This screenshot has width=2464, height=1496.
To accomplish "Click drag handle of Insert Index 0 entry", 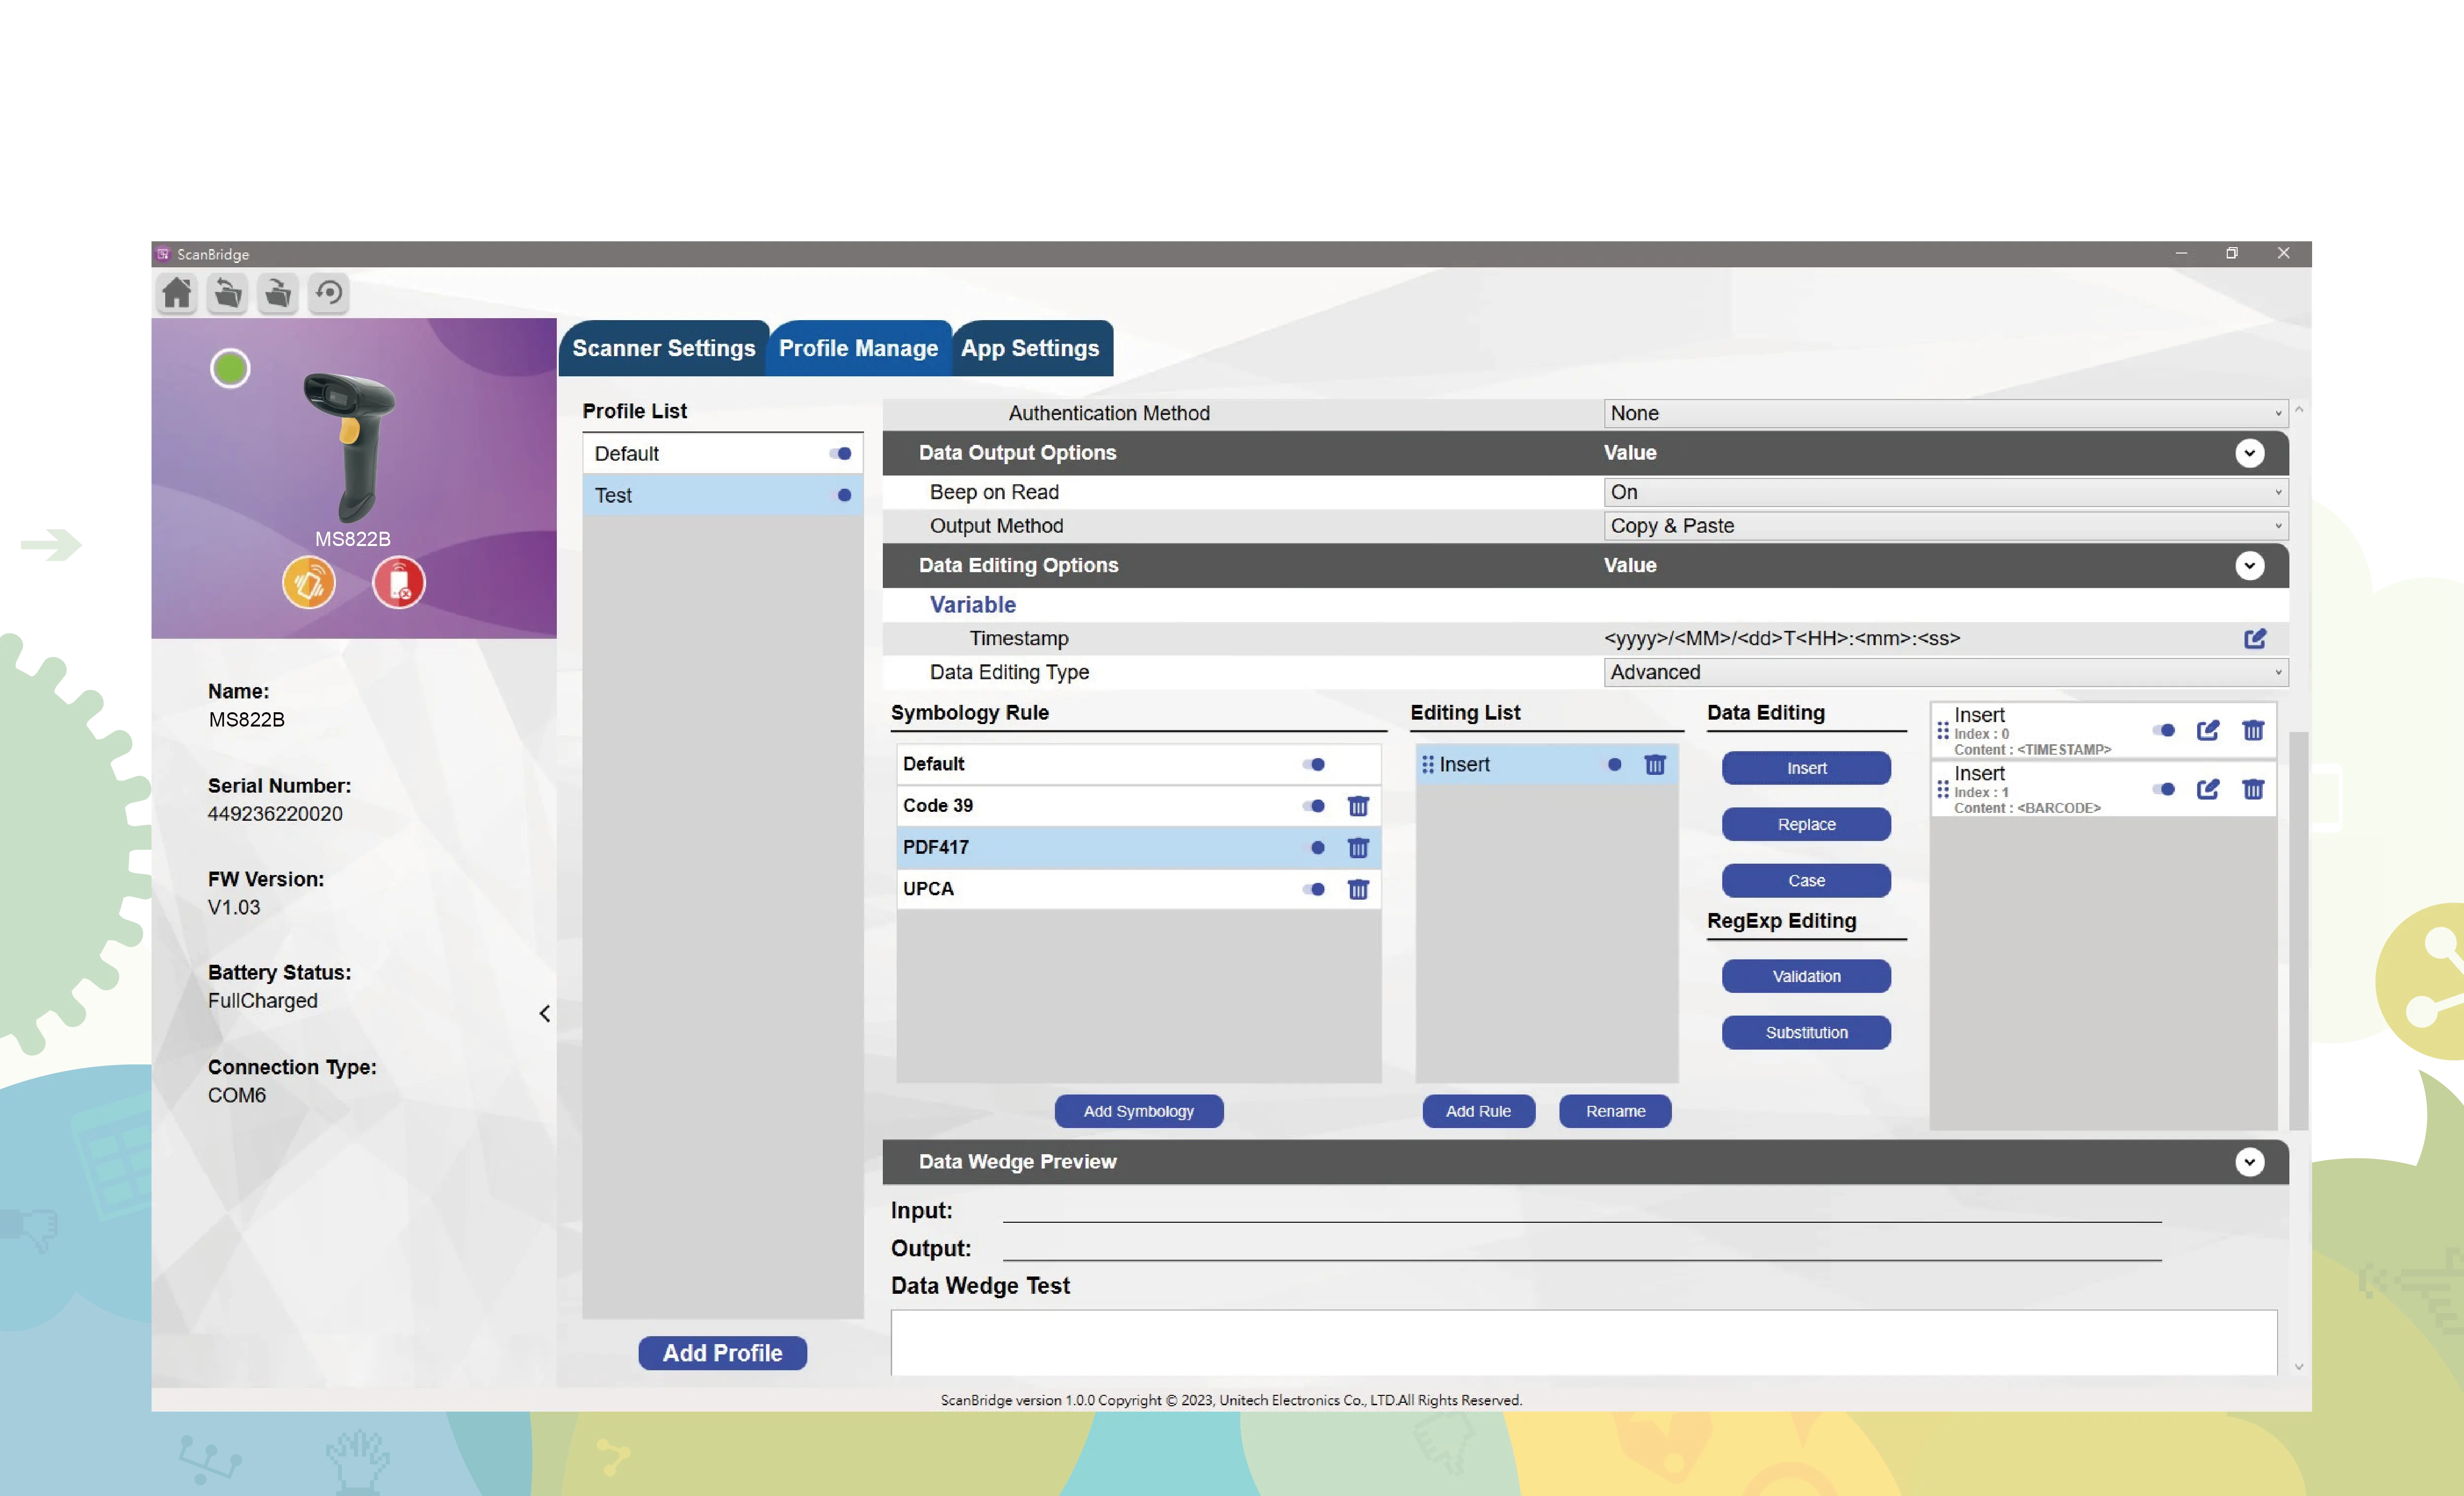I will click(x=1943, y=731).
